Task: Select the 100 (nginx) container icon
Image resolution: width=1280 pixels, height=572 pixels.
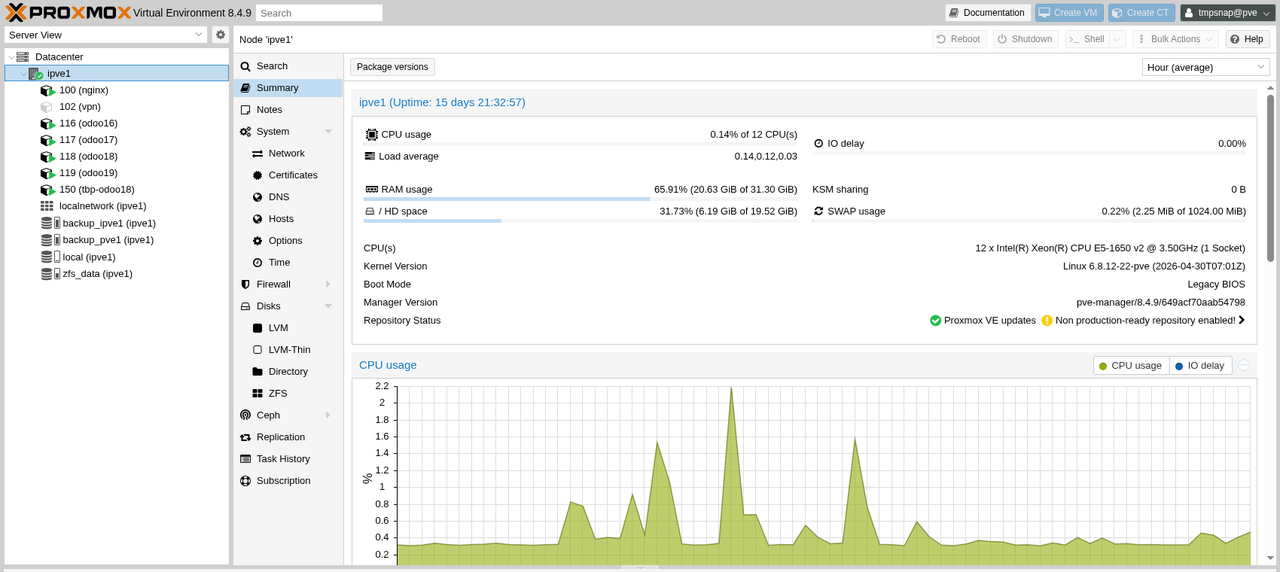Action: coord(47,90)
